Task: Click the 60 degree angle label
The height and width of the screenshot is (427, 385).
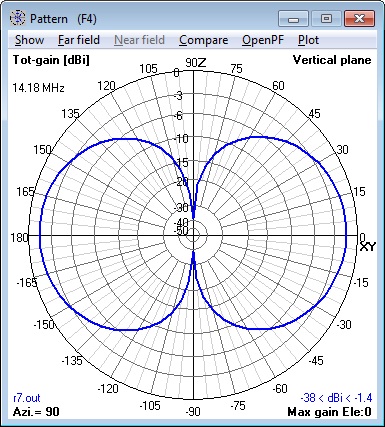Action: coord(278,86)
